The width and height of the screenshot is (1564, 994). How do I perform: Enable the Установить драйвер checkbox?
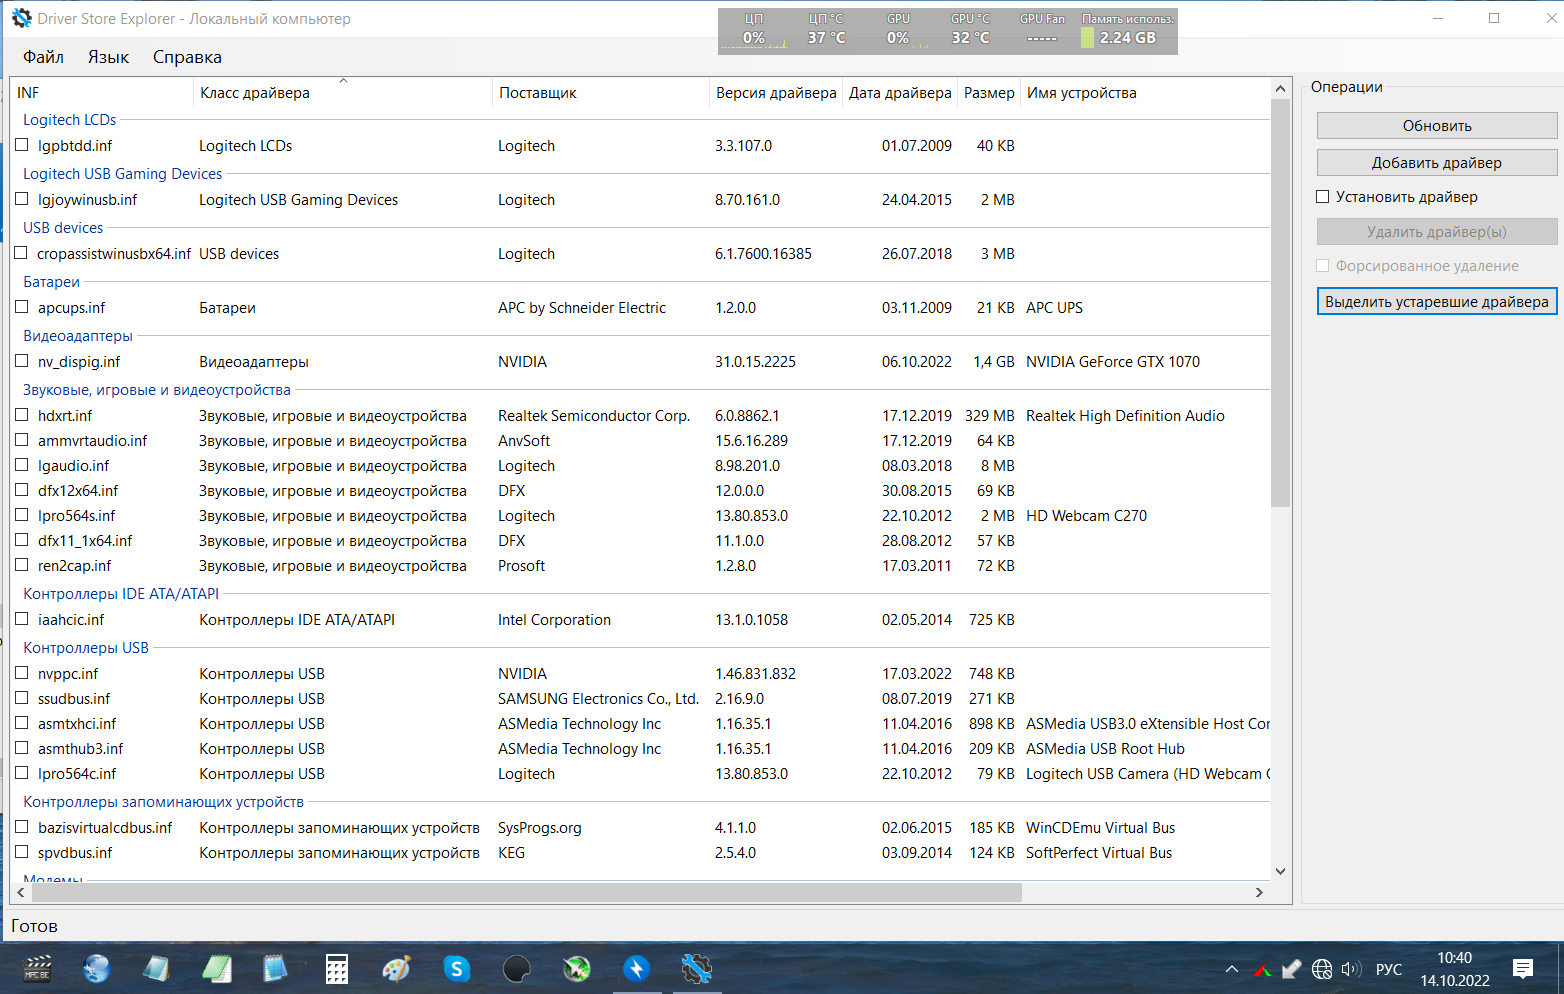pyautogui.click(x=1323, y=197)
